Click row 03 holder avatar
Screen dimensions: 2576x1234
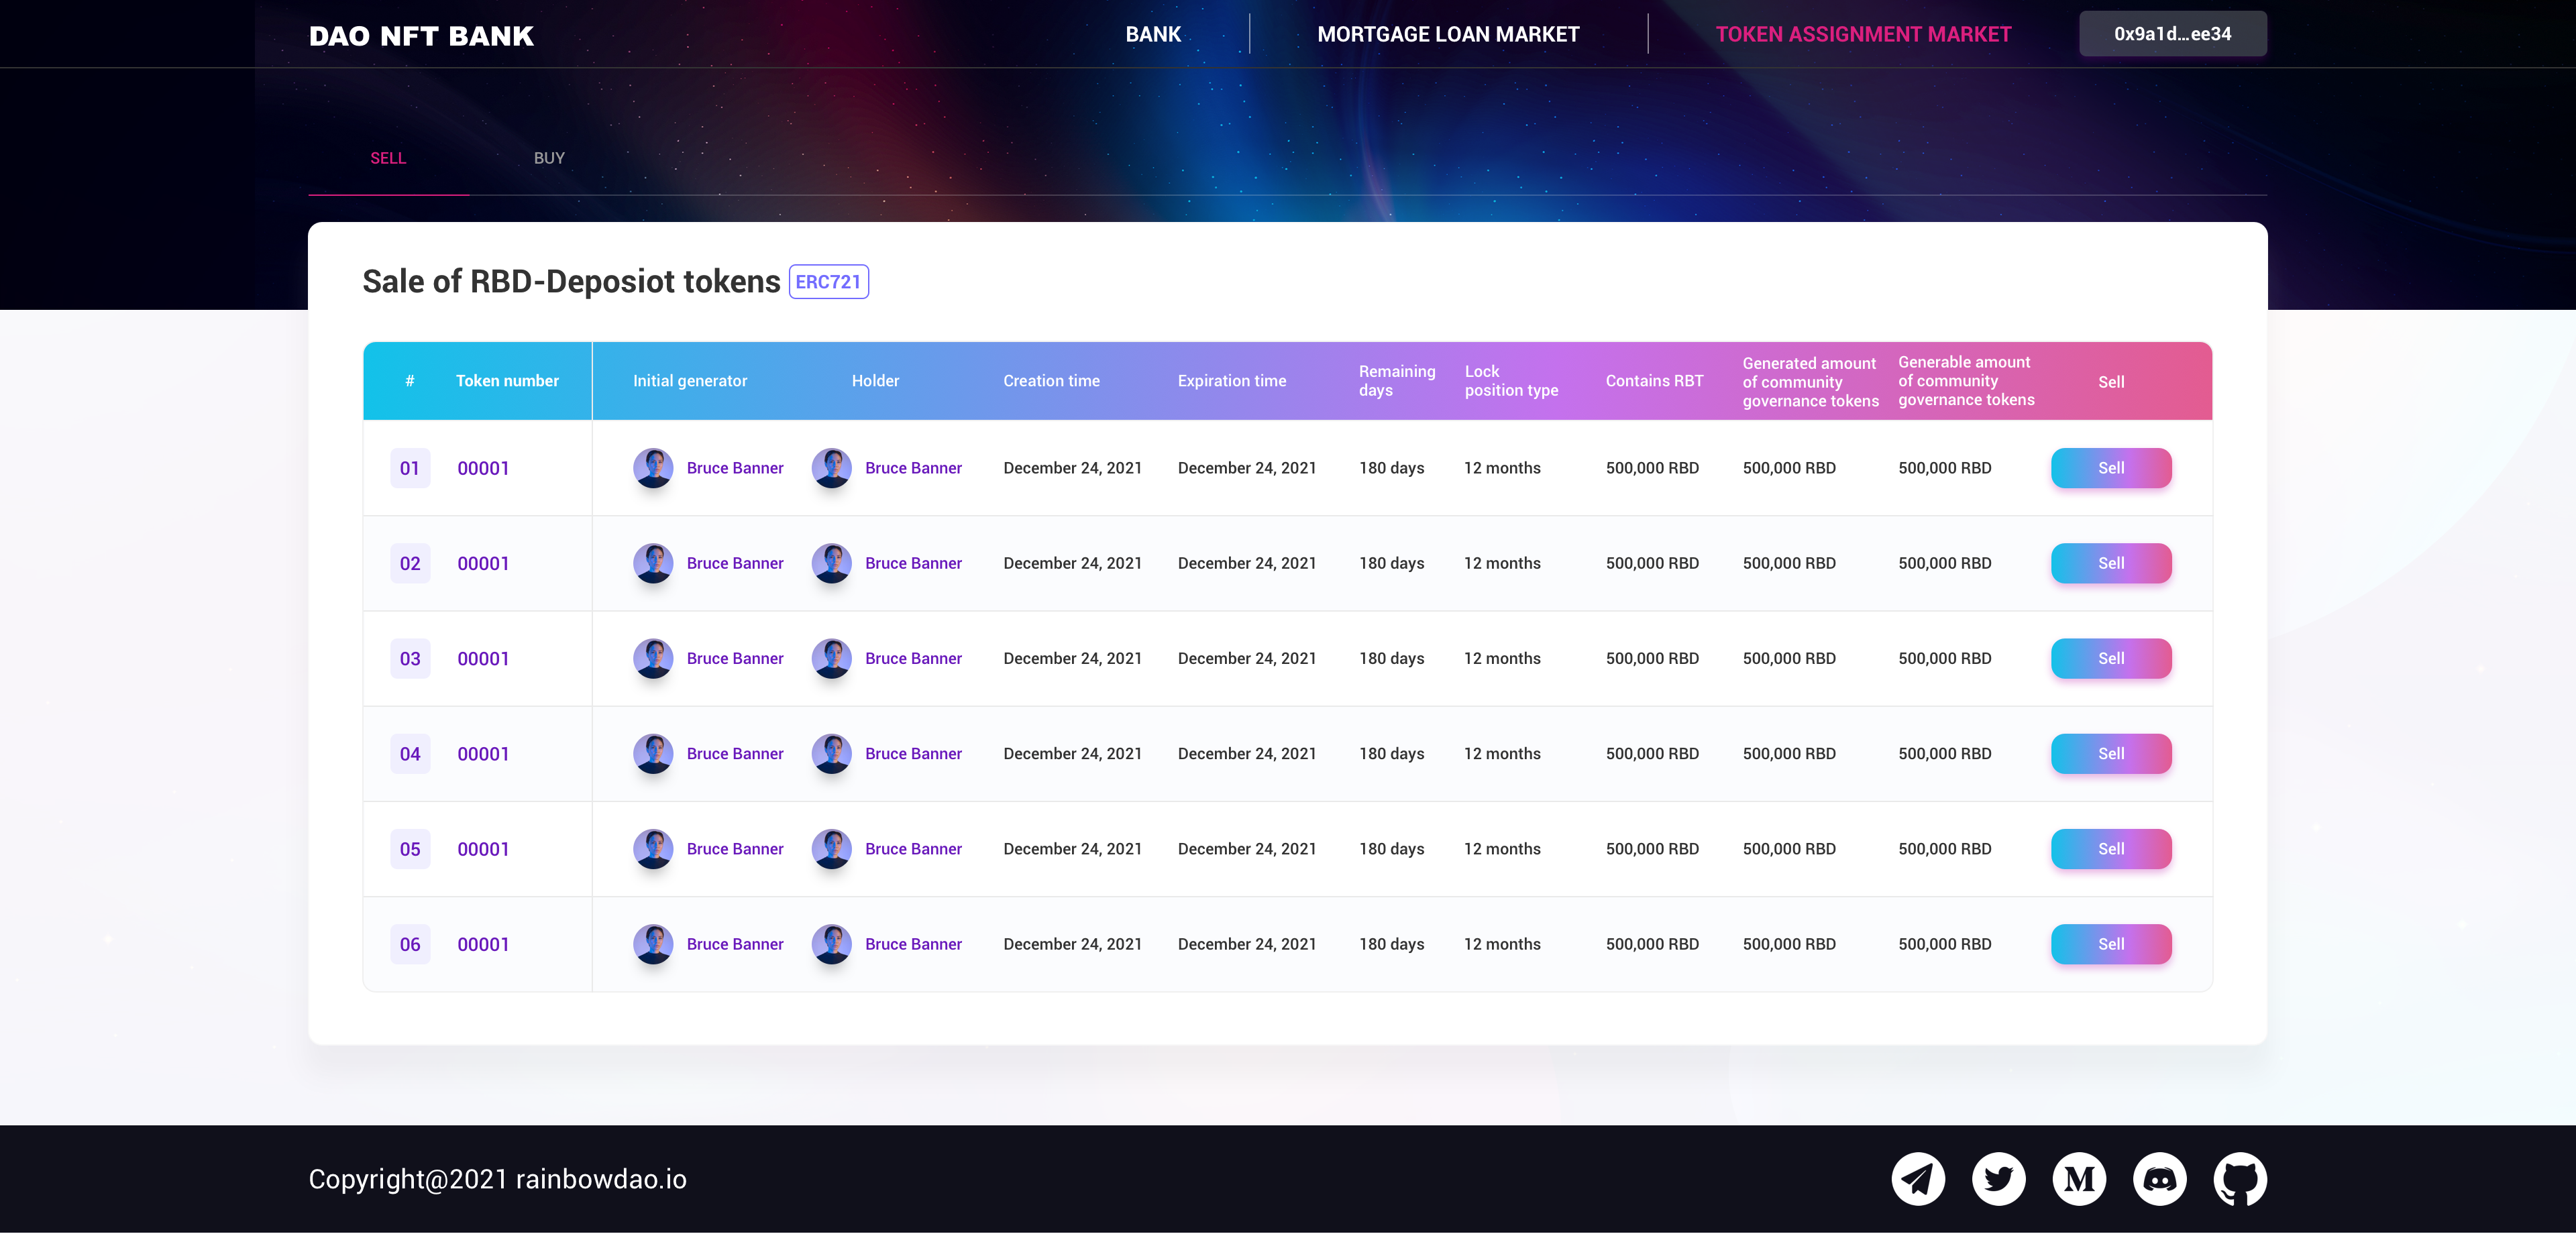[831, 658]
